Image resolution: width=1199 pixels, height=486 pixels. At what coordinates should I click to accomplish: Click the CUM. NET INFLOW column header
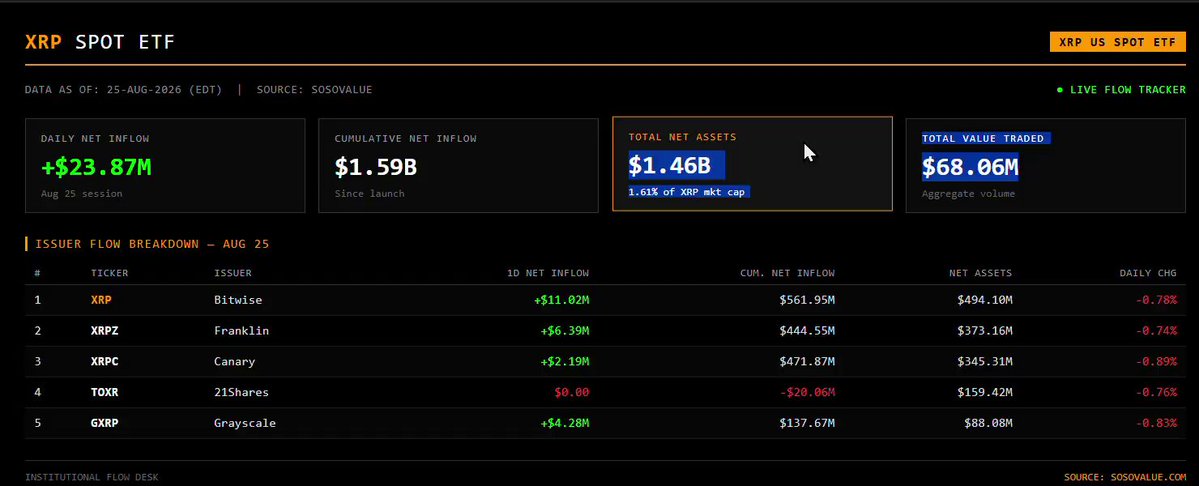[788, 273]
